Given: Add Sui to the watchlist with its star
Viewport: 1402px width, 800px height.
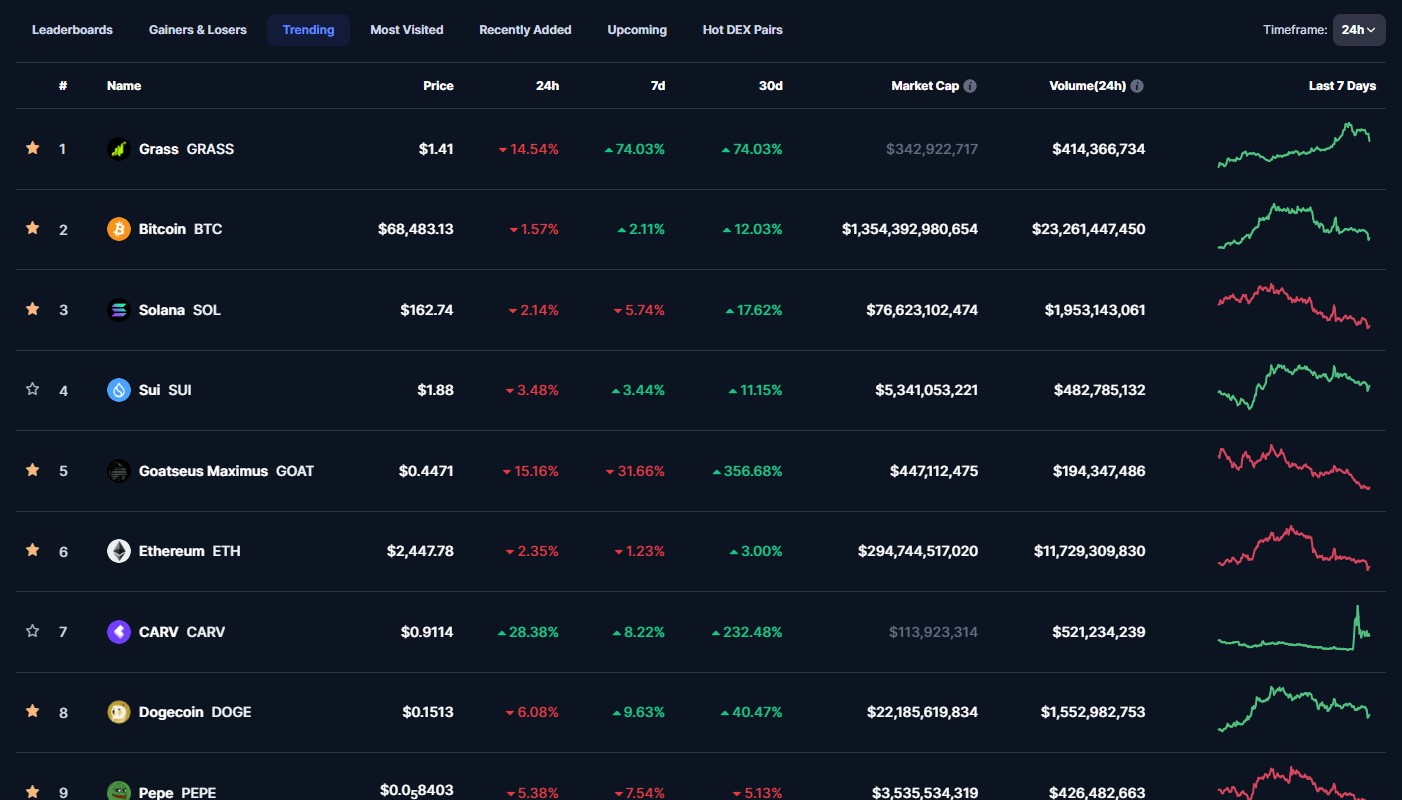Looking at the screenshot, I should [x=32, y=389].
